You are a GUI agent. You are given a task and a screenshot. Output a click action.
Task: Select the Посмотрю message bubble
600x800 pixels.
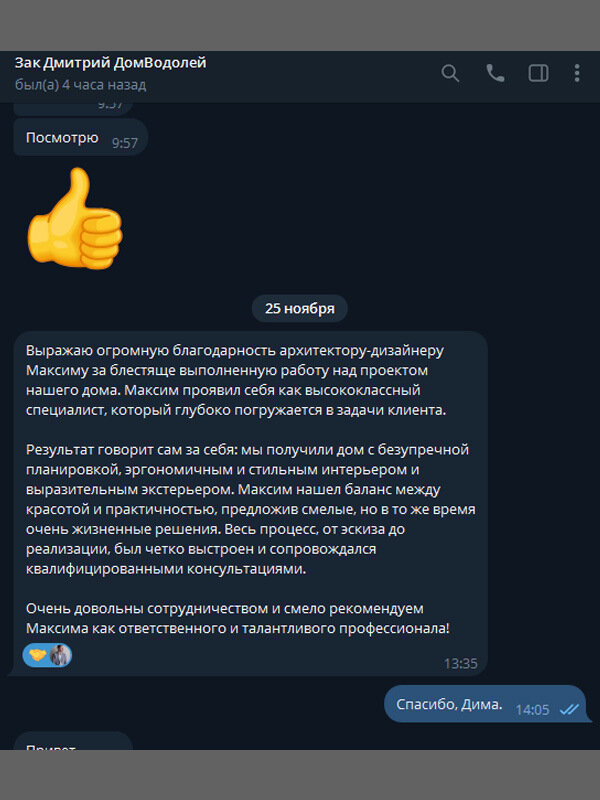tap(81, 137)
